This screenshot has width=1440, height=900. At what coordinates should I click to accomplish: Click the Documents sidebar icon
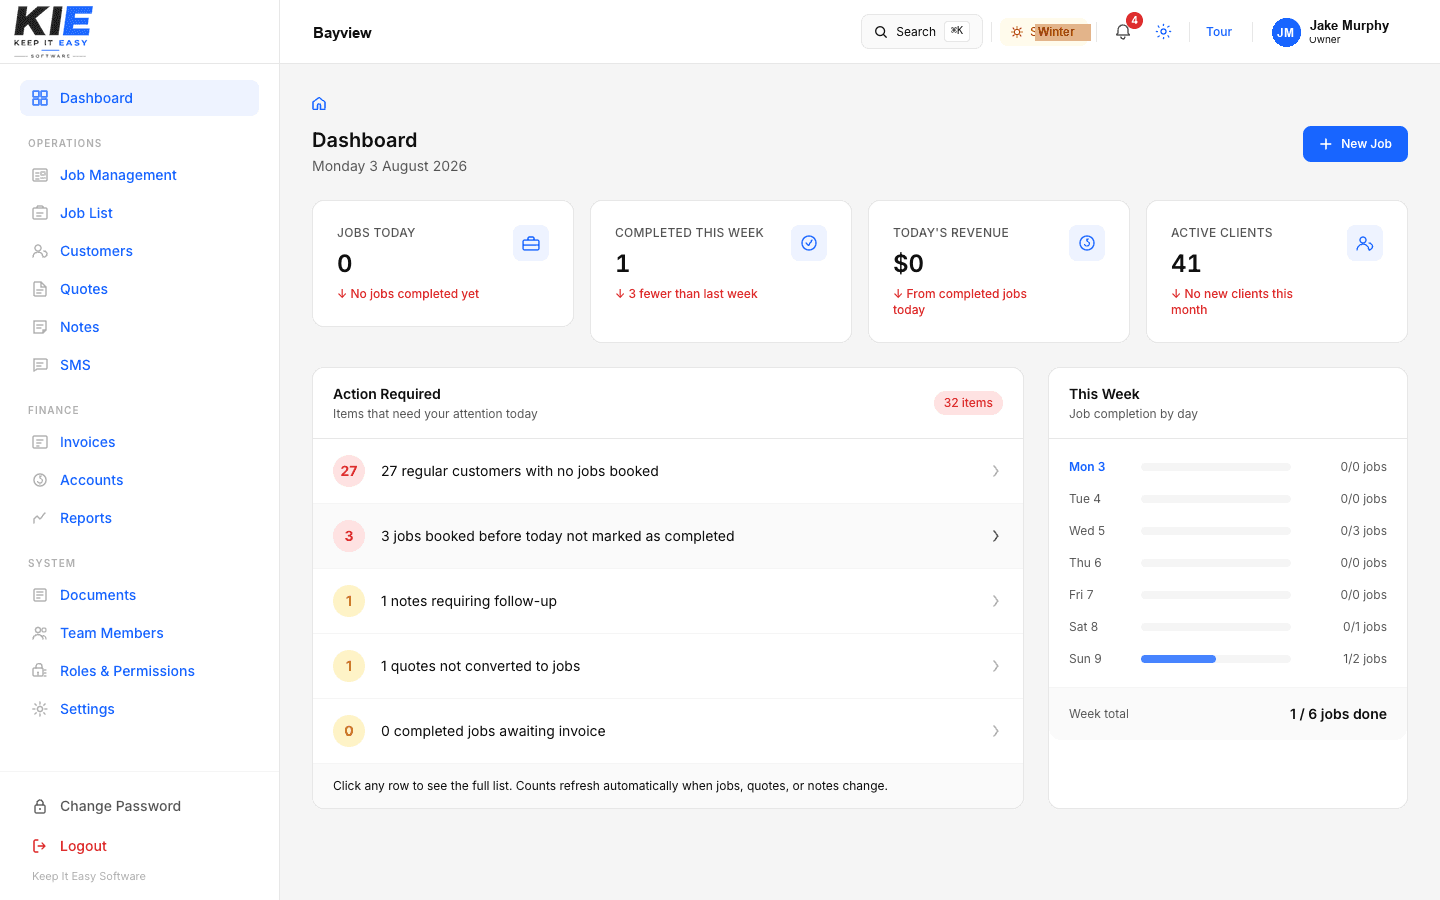[40, 595]
